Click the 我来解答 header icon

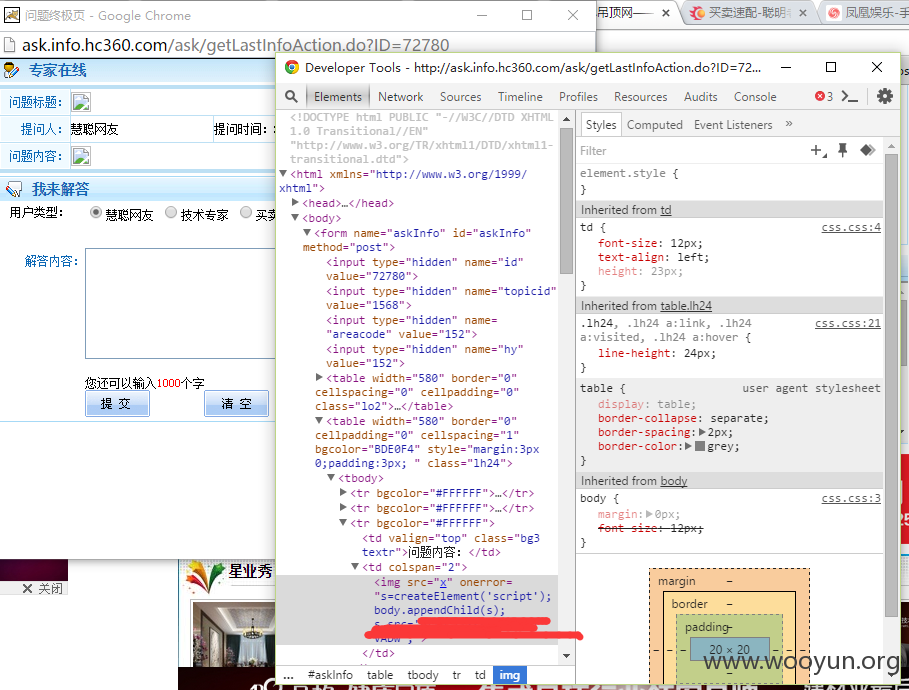(13, 189)
